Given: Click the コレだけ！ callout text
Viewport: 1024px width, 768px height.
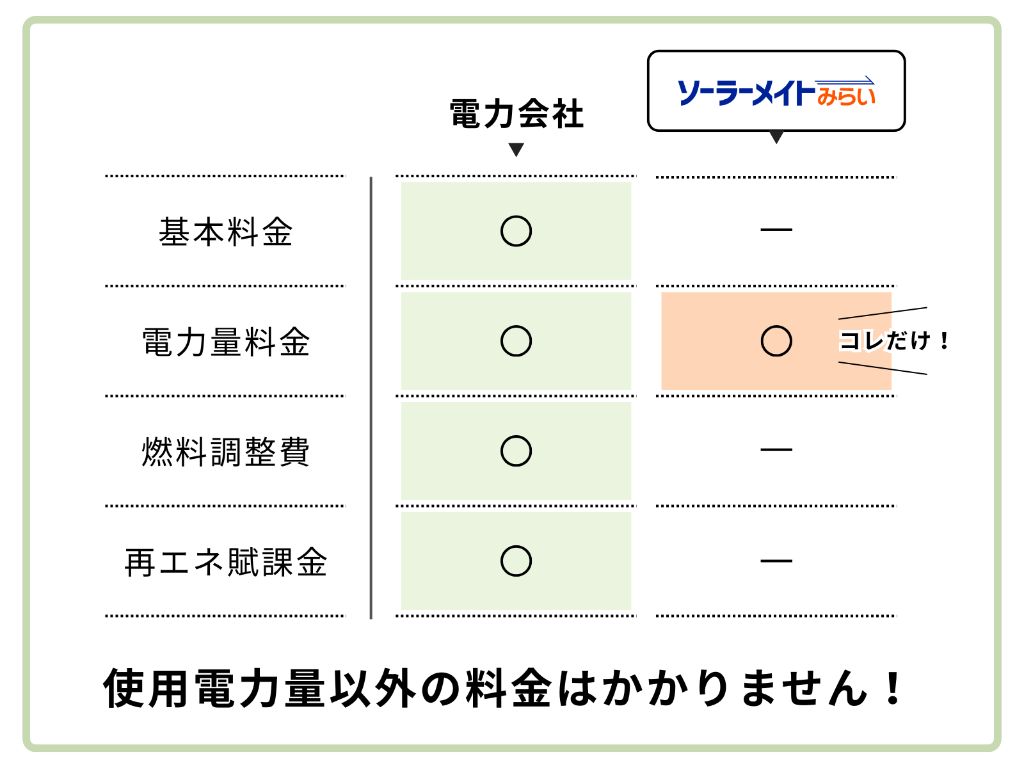Looking at the screenshot, I should tap(894, 341).
